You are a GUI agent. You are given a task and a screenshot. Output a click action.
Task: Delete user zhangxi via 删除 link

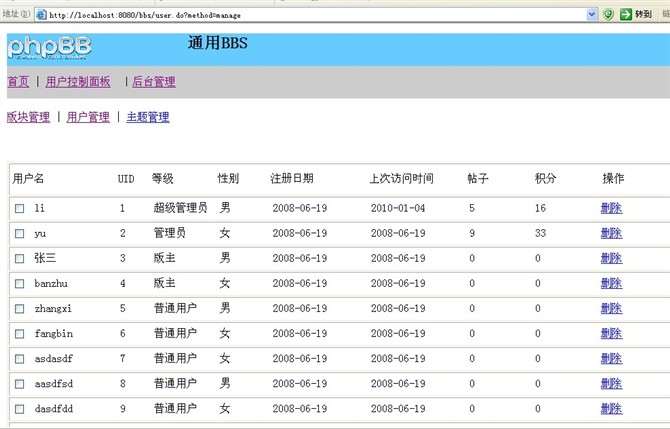[611, 308]
